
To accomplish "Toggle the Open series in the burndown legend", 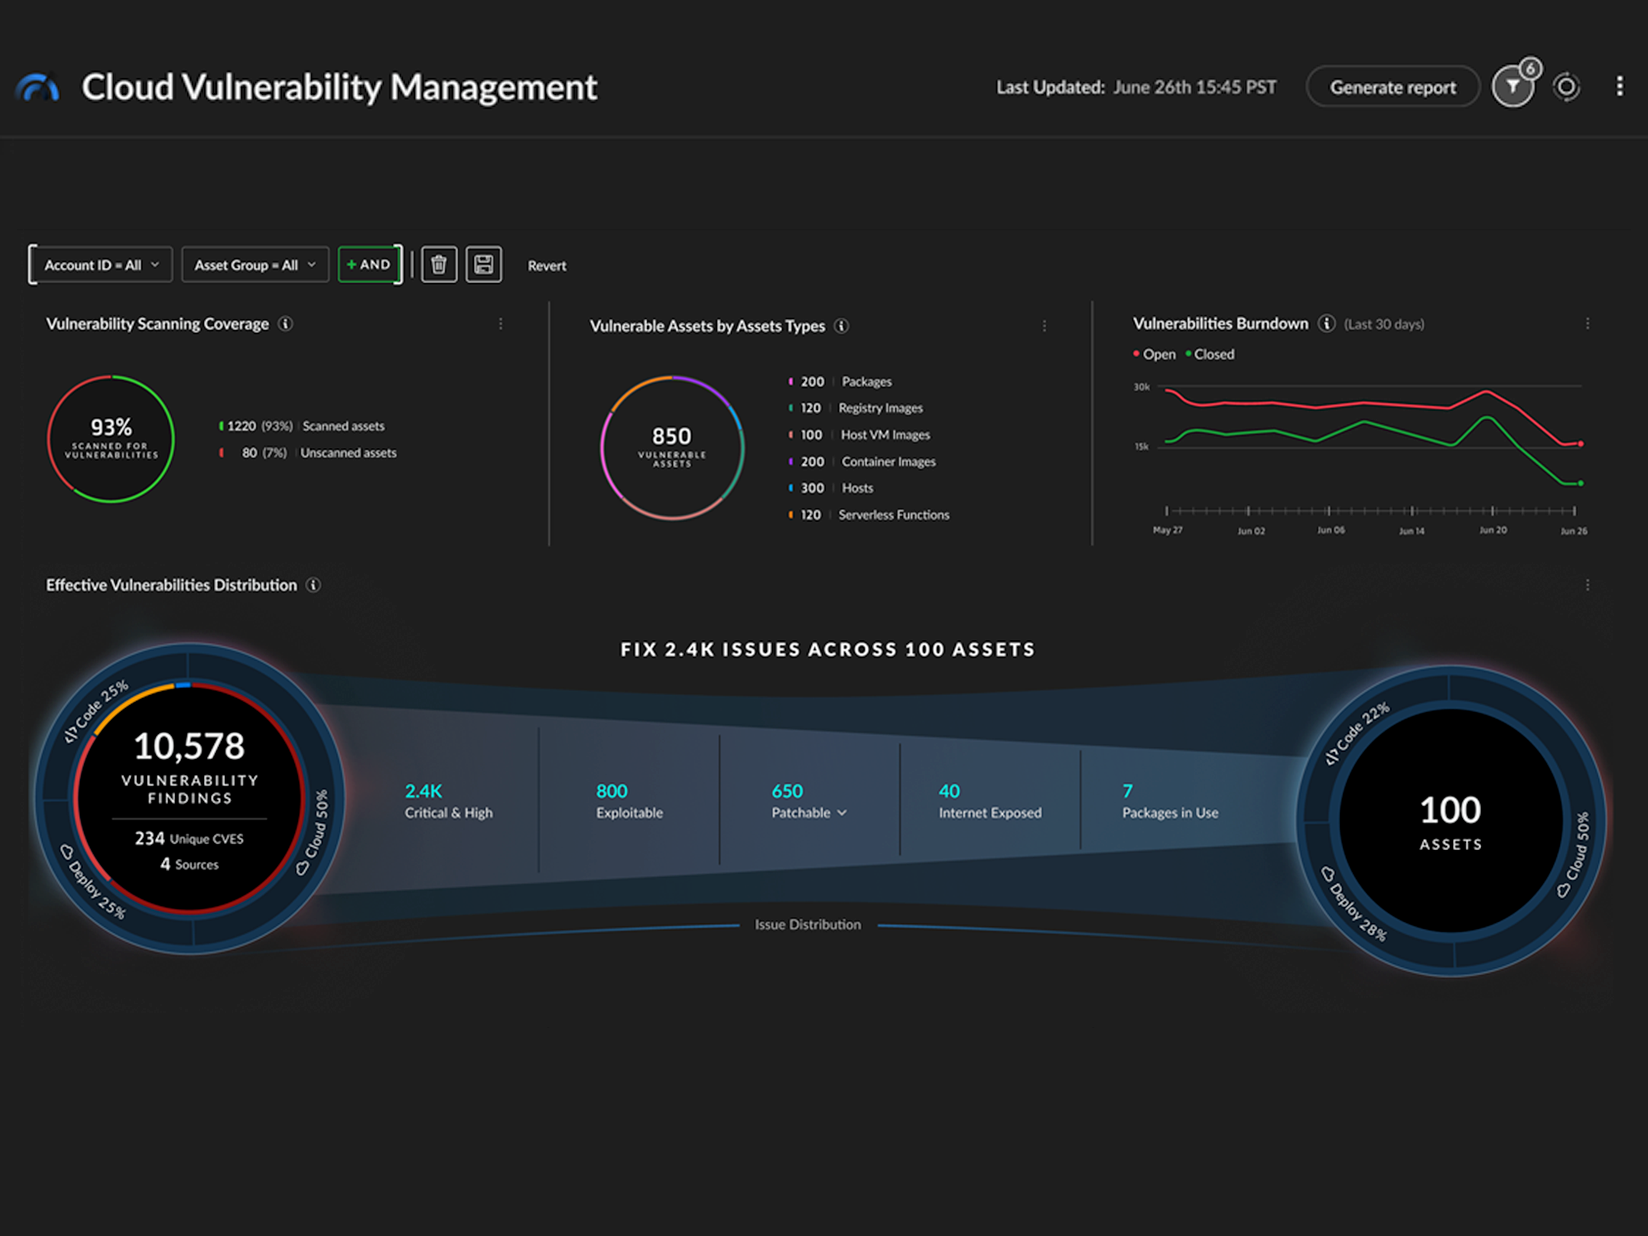I will pos(1154,354).
